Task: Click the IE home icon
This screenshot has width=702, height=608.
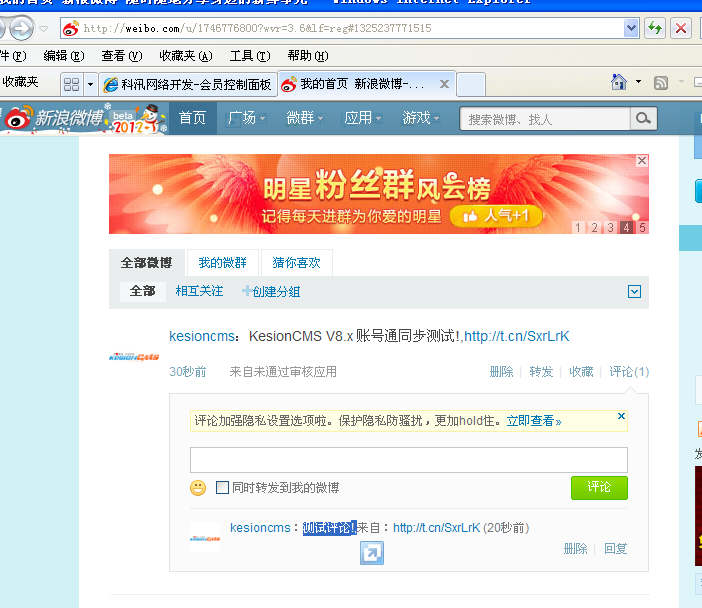Action: (x=619, y=83)
